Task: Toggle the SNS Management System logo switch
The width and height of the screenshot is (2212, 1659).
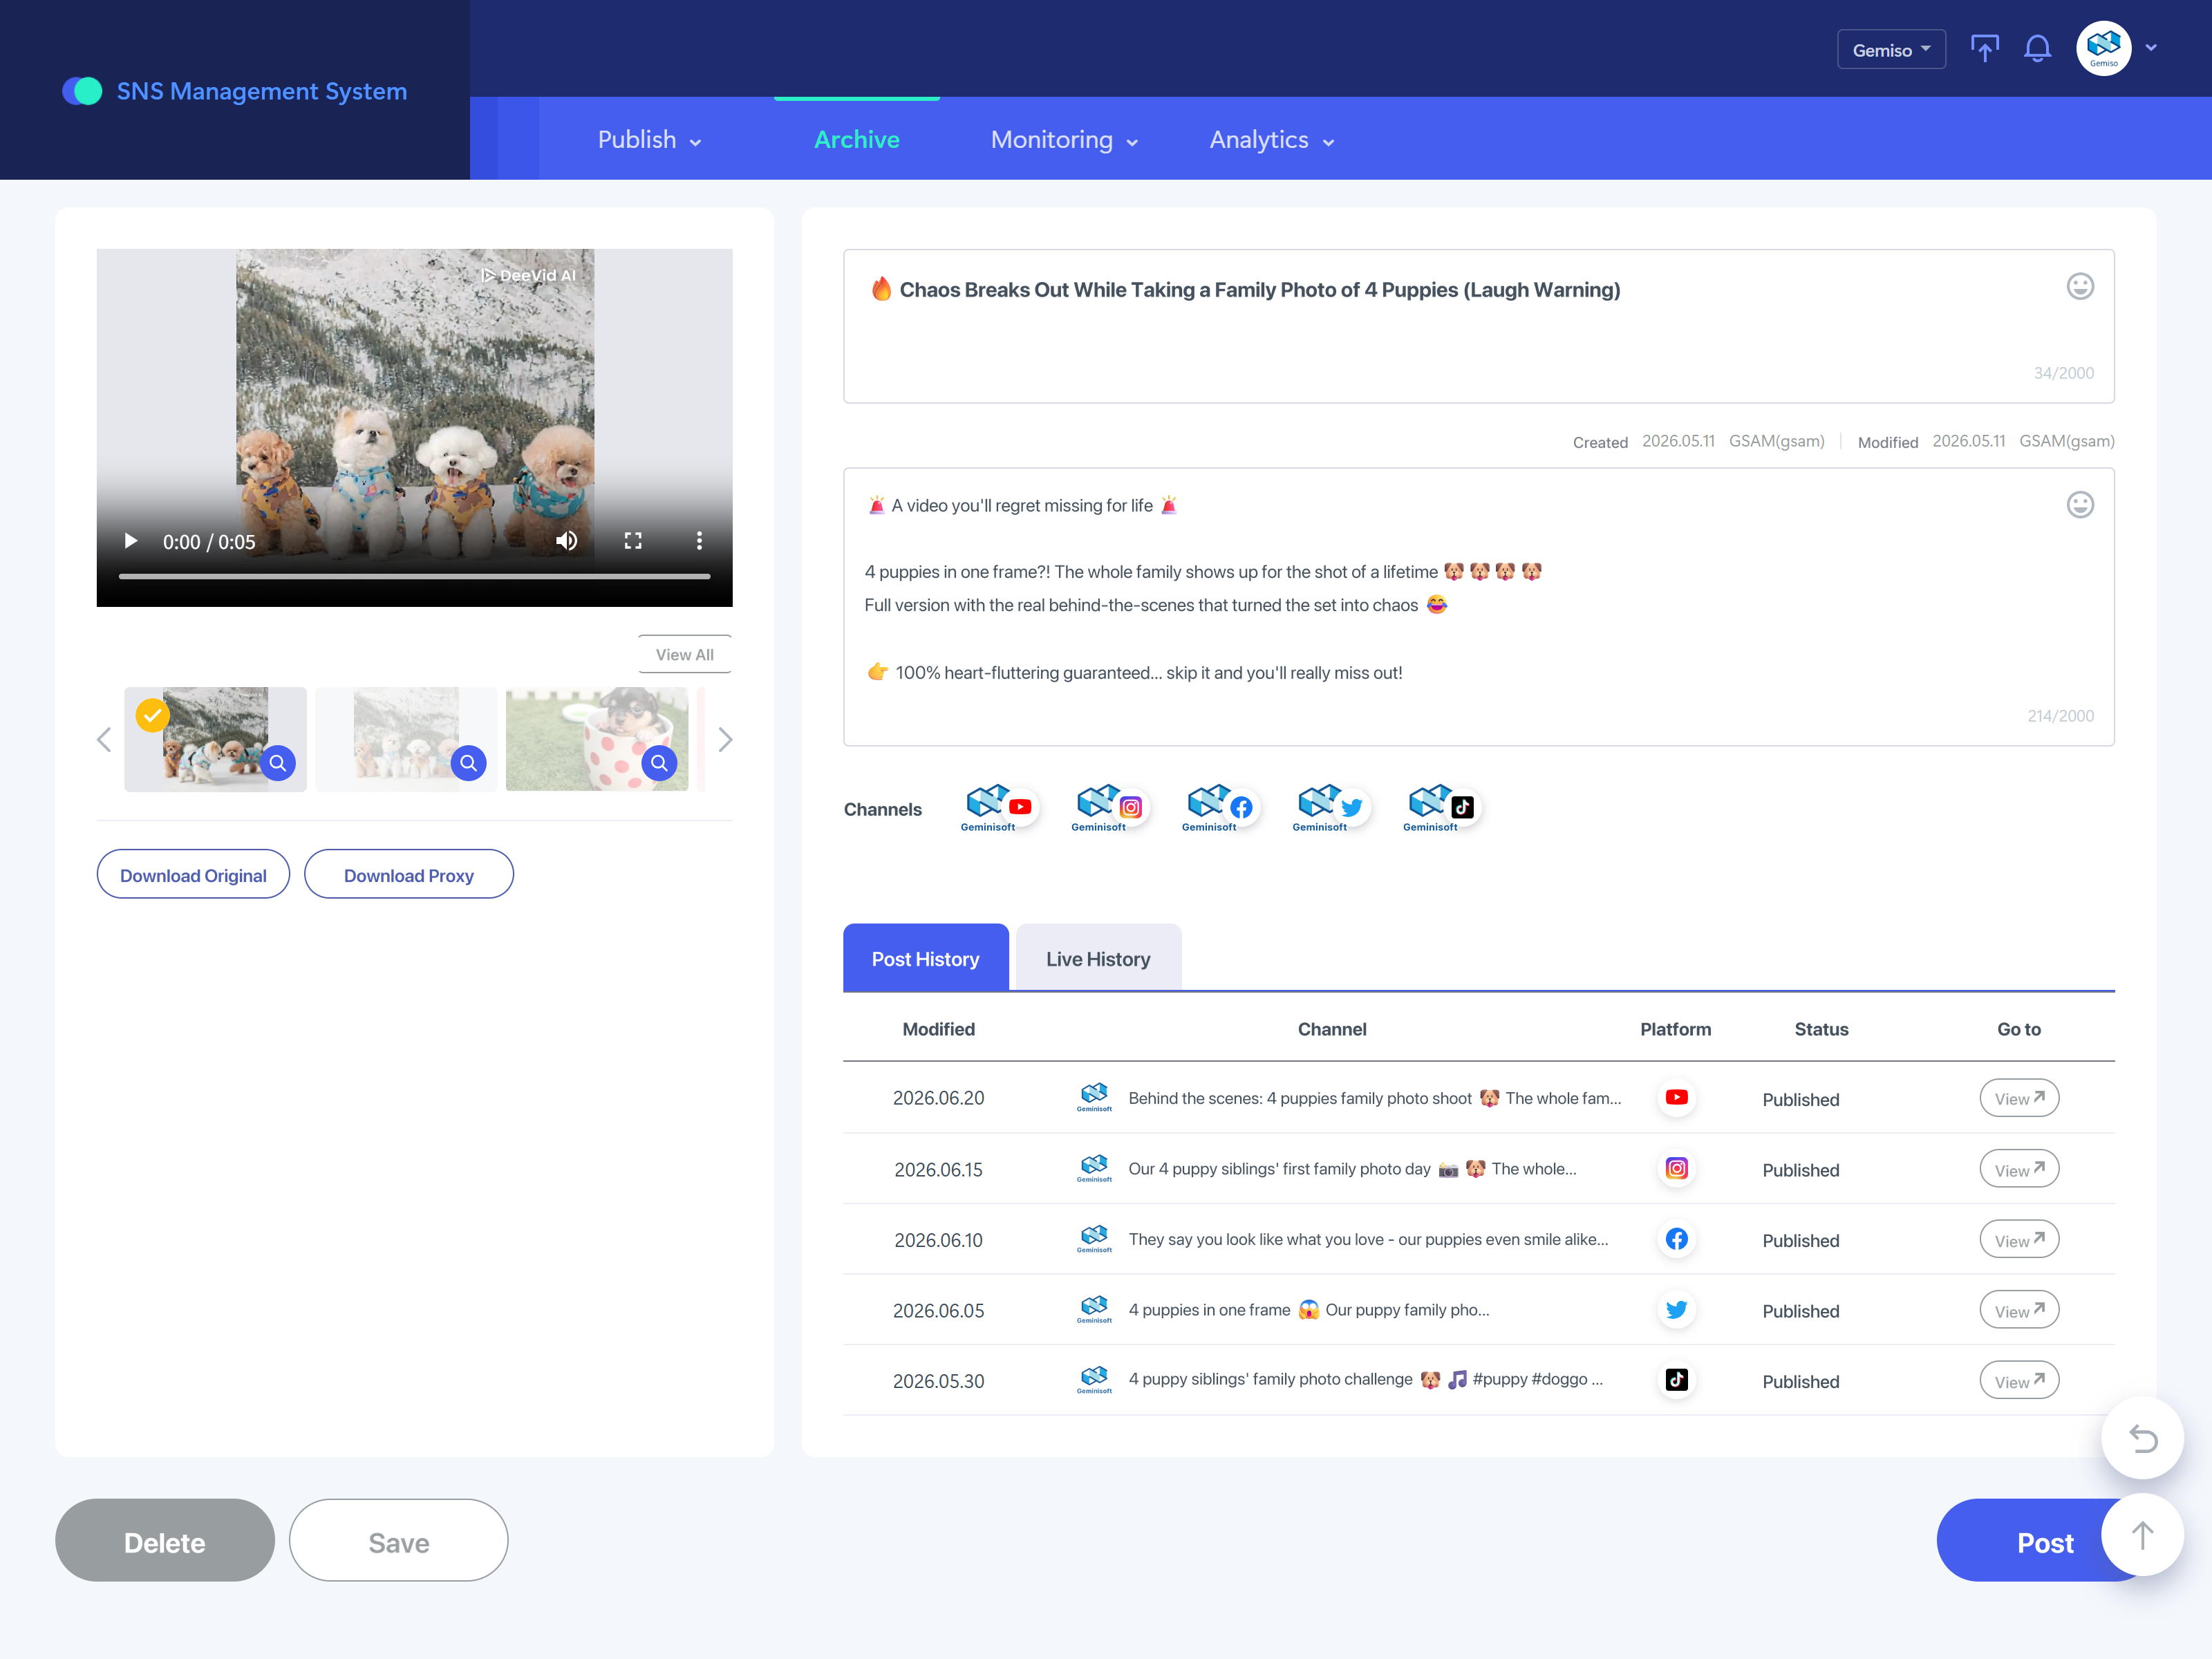Action: [x=82, y=91]
